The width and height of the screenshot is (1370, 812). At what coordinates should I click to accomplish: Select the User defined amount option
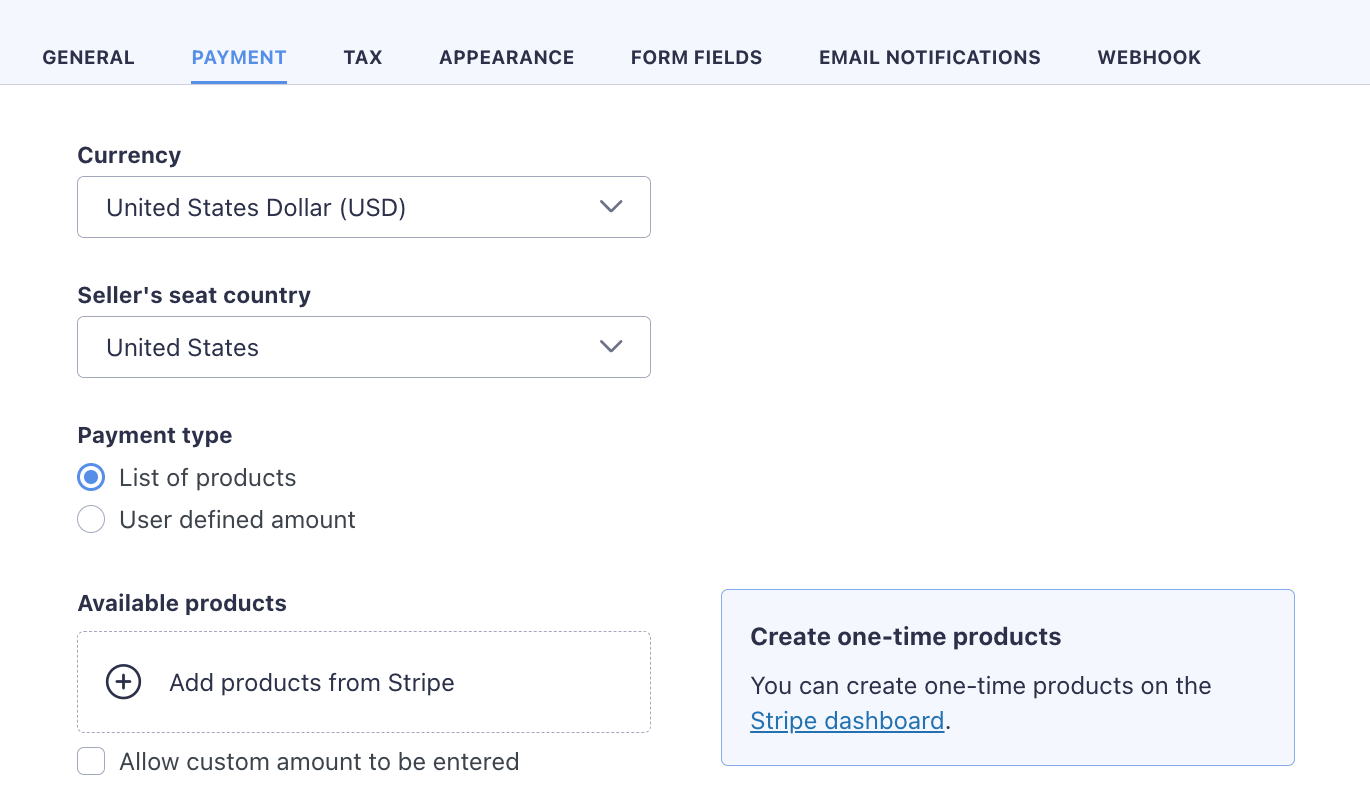click(91, 519)
